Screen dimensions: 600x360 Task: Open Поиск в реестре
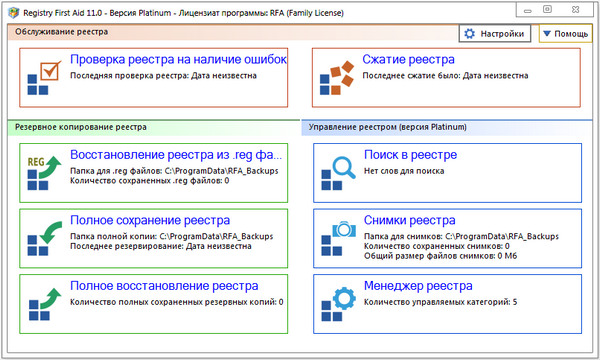click(x=410, y=155)
